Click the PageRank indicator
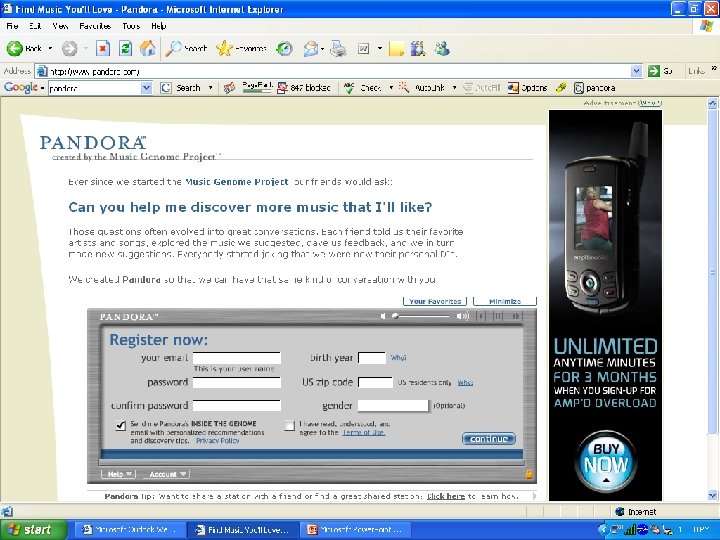The width and height of the screenshot is (720, 540). (x=257, y=87)
